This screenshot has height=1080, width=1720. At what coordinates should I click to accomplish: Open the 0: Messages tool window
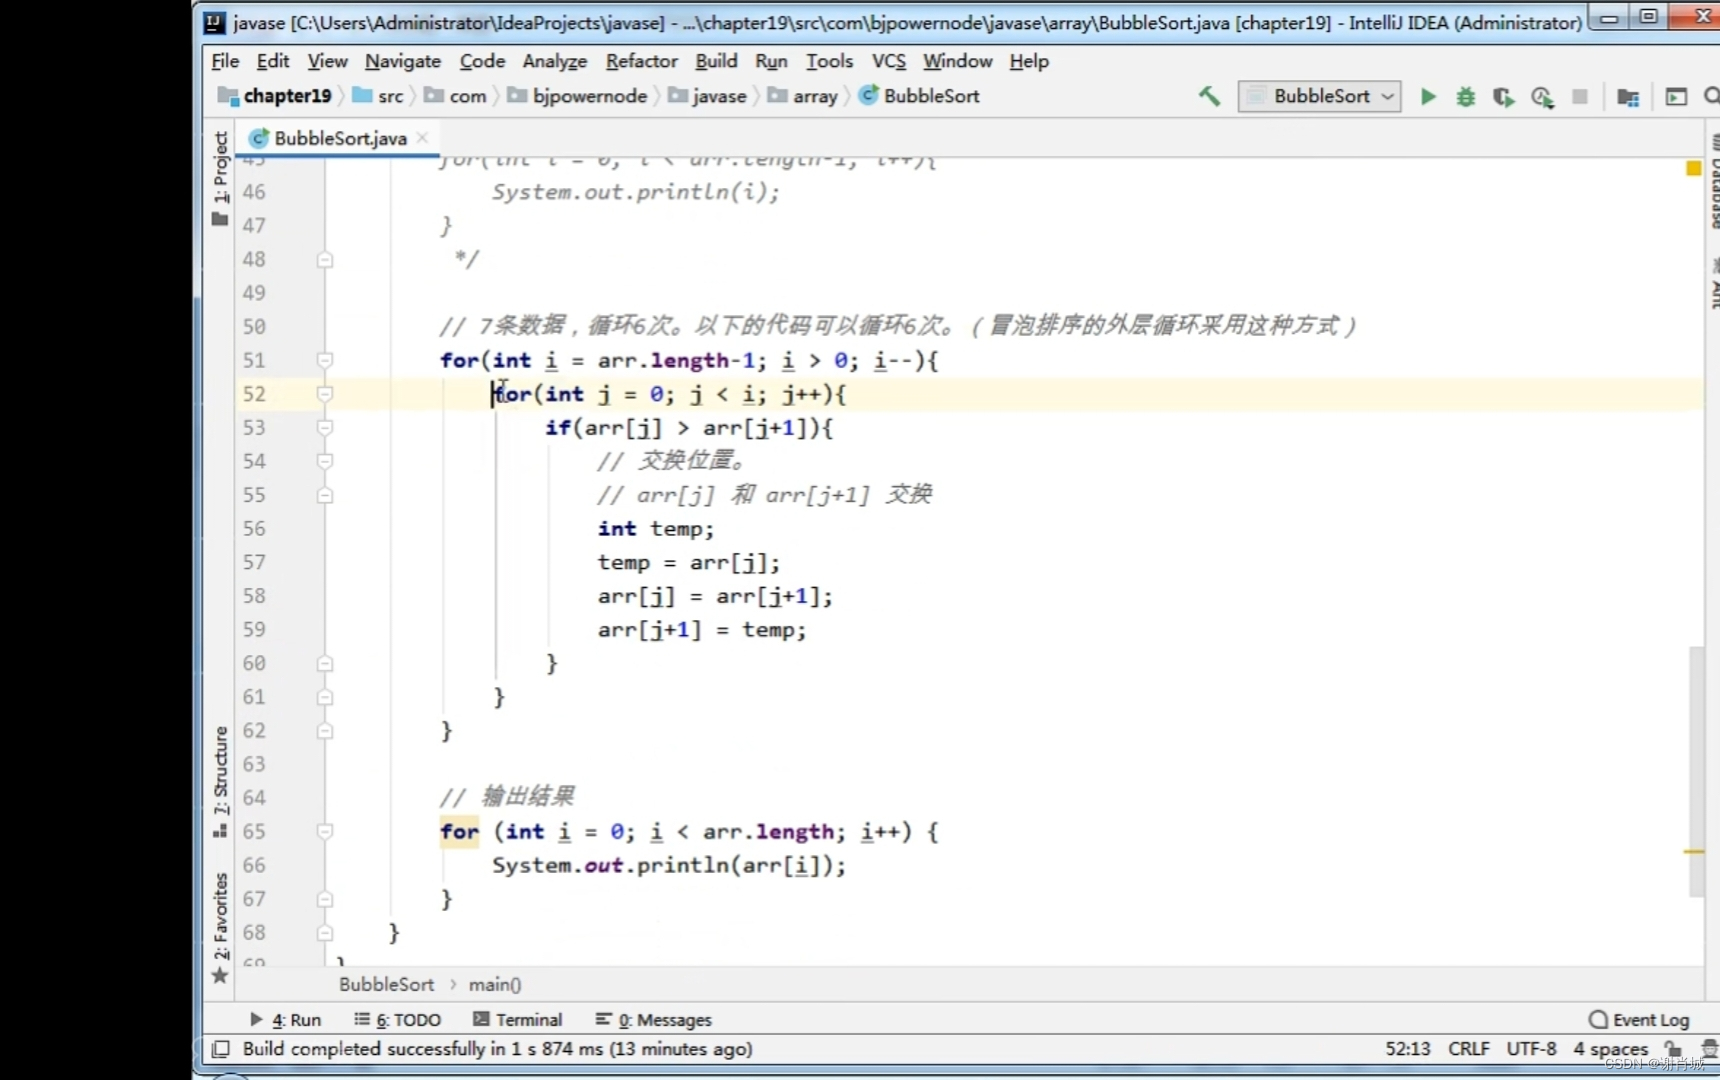tap(654, 1019)
